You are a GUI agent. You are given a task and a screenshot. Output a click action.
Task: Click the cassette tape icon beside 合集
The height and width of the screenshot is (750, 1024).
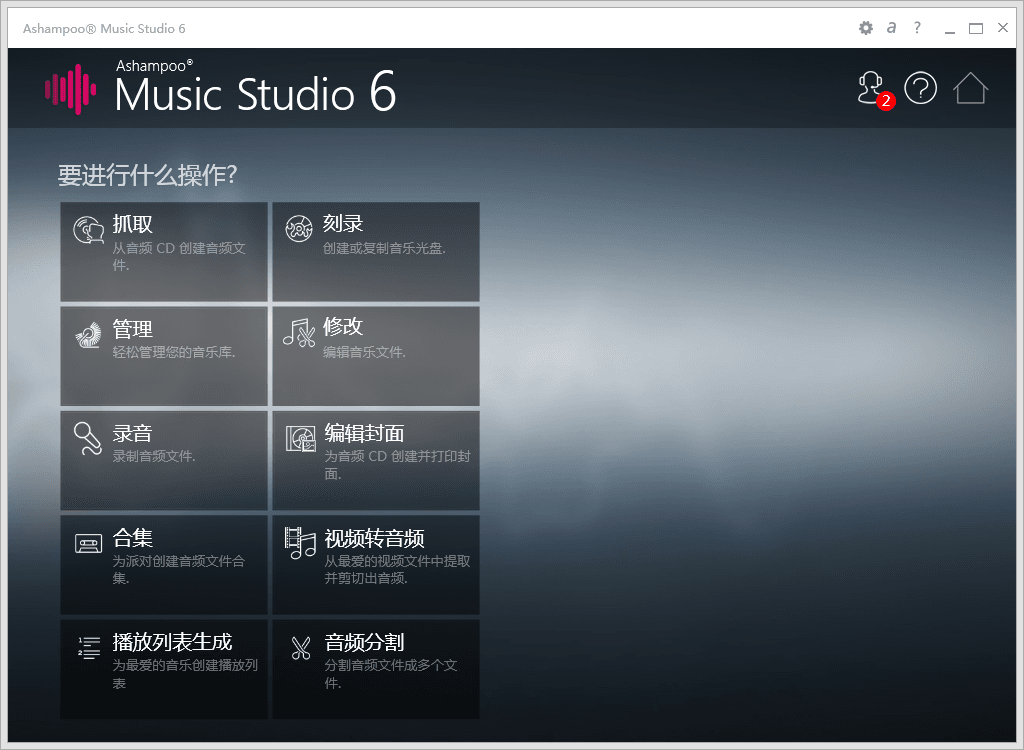pos(88,544)
